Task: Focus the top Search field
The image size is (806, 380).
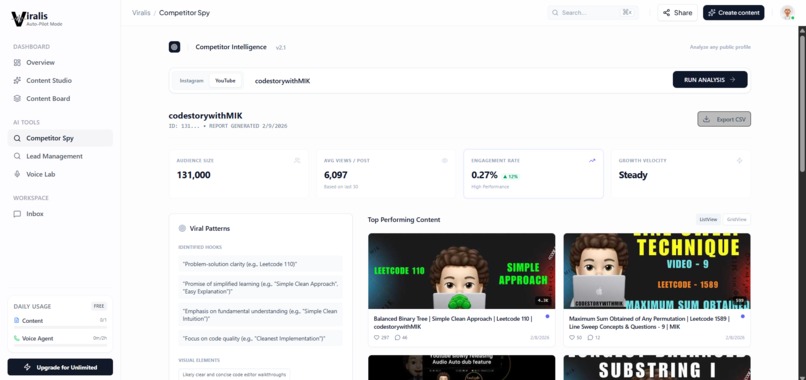Action: coord(593,12)
